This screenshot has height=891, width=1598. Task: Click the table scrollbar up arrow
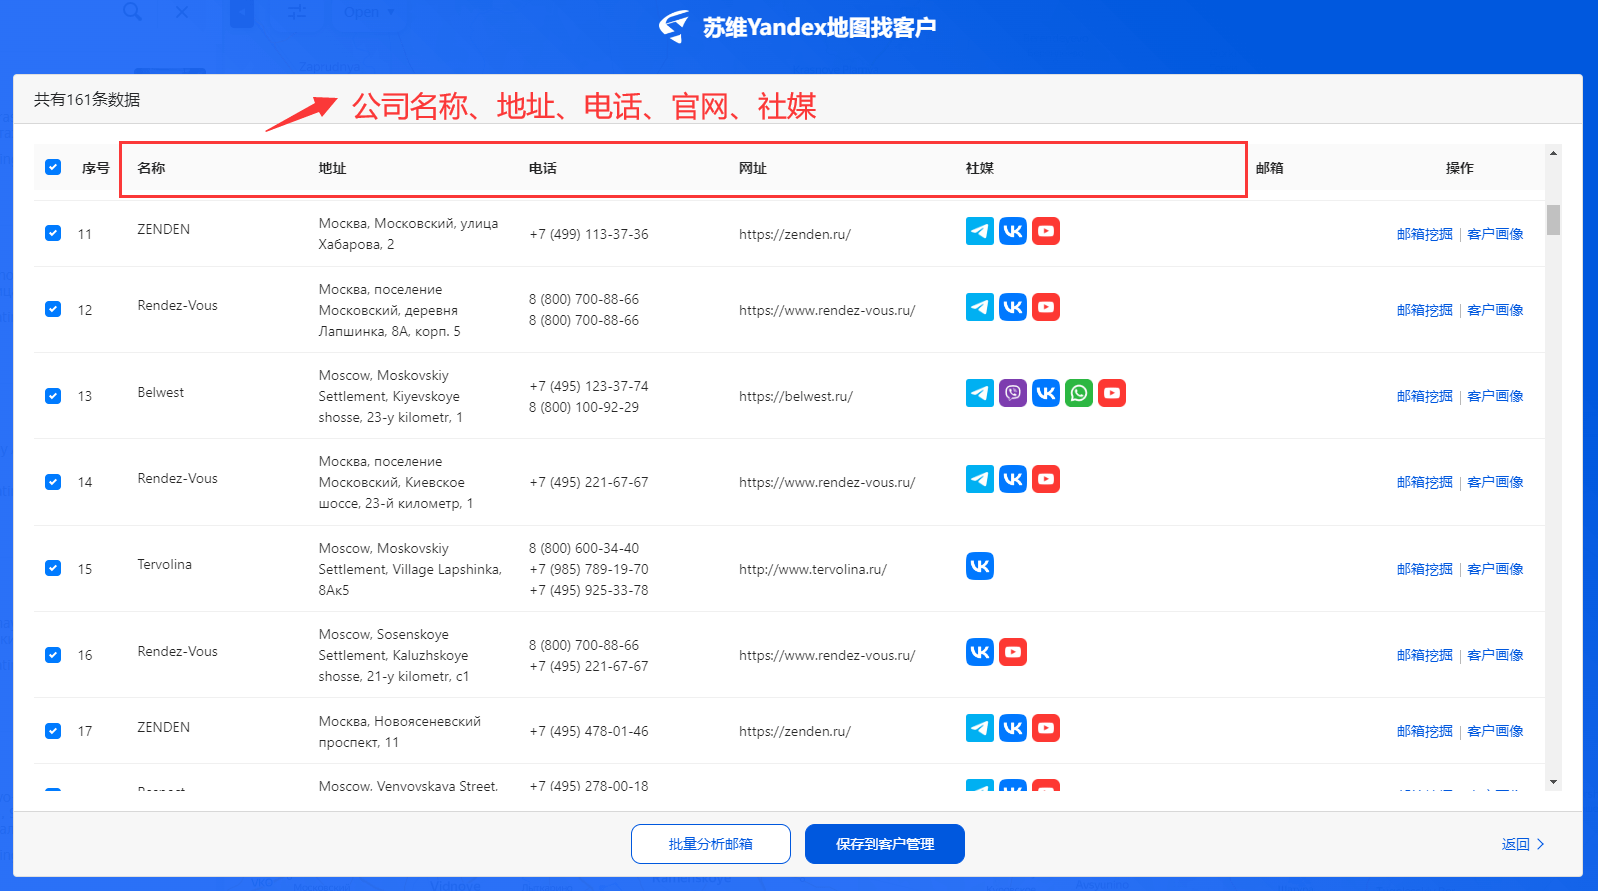tap(1553, 153)
